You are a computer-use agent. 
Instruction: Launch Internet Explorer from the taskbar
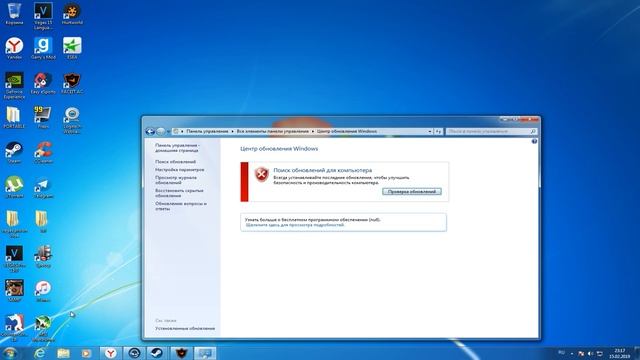(40, 353)
